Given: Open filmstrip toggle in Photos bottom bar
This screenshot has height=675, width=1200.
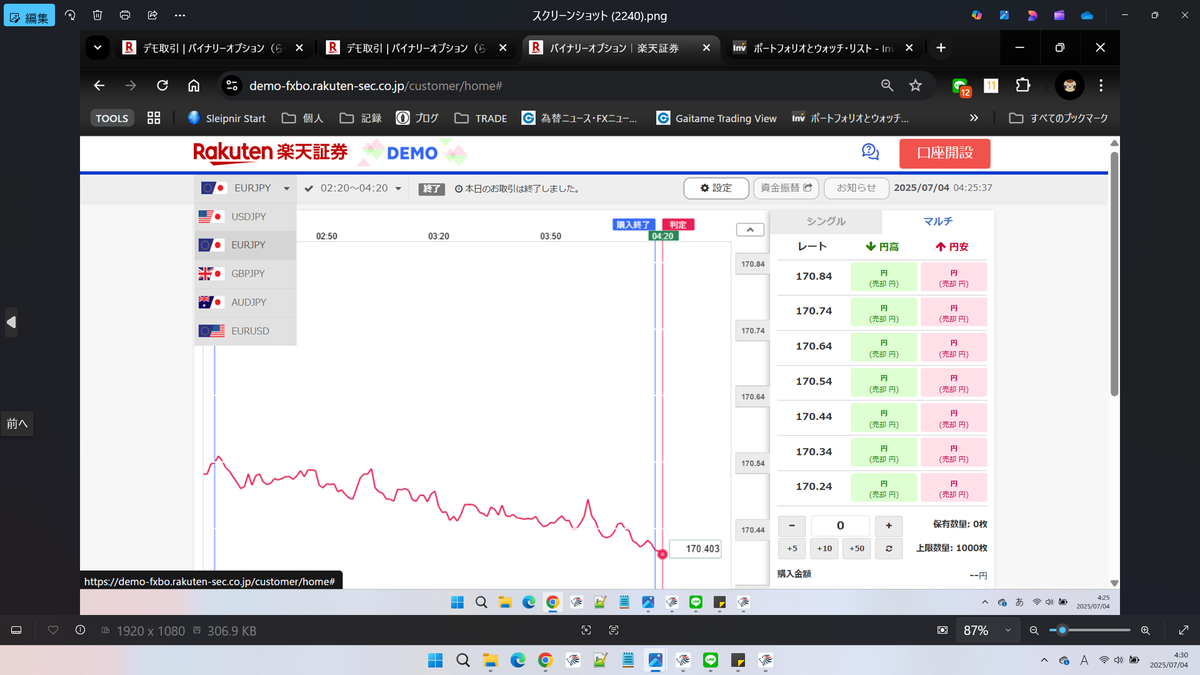Looking at the screenshot, I should 16,630.
